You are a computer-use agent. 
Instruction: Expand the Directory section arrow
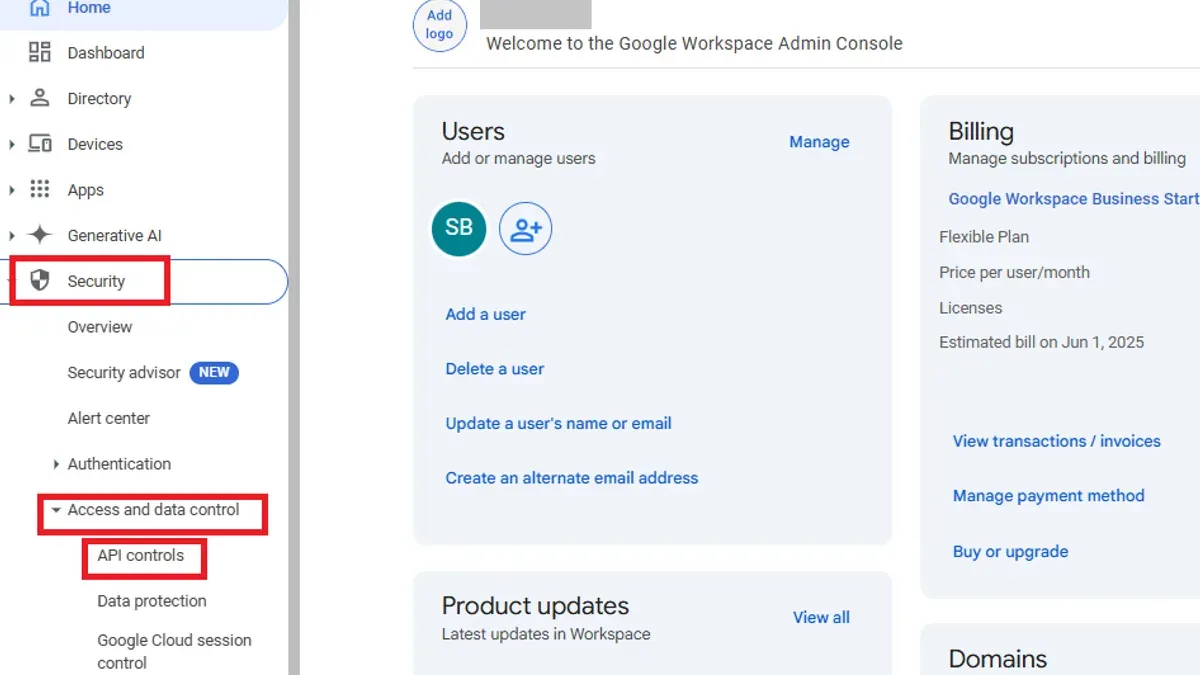coord(12,99)
